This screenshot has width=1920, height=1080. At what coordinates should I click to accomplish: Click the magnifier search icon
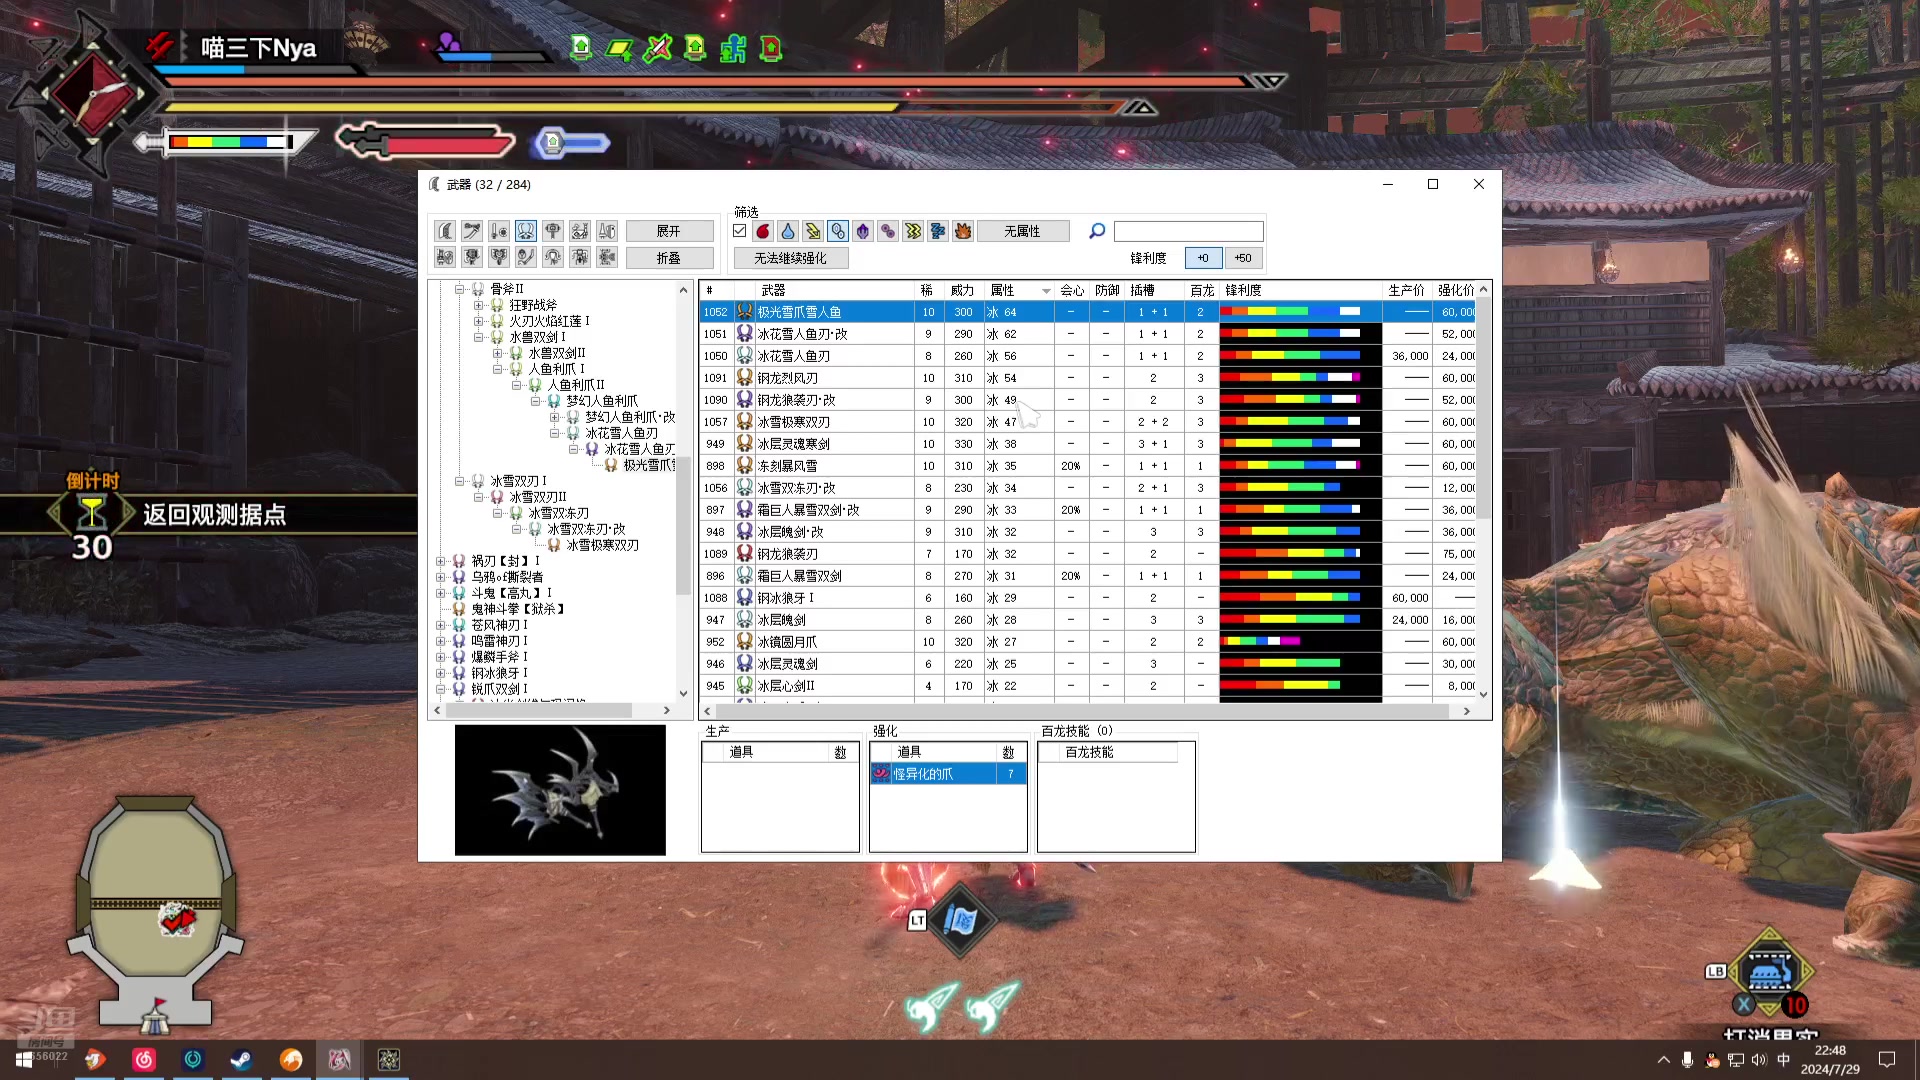pyautogui.click(x=1097, y=231)
